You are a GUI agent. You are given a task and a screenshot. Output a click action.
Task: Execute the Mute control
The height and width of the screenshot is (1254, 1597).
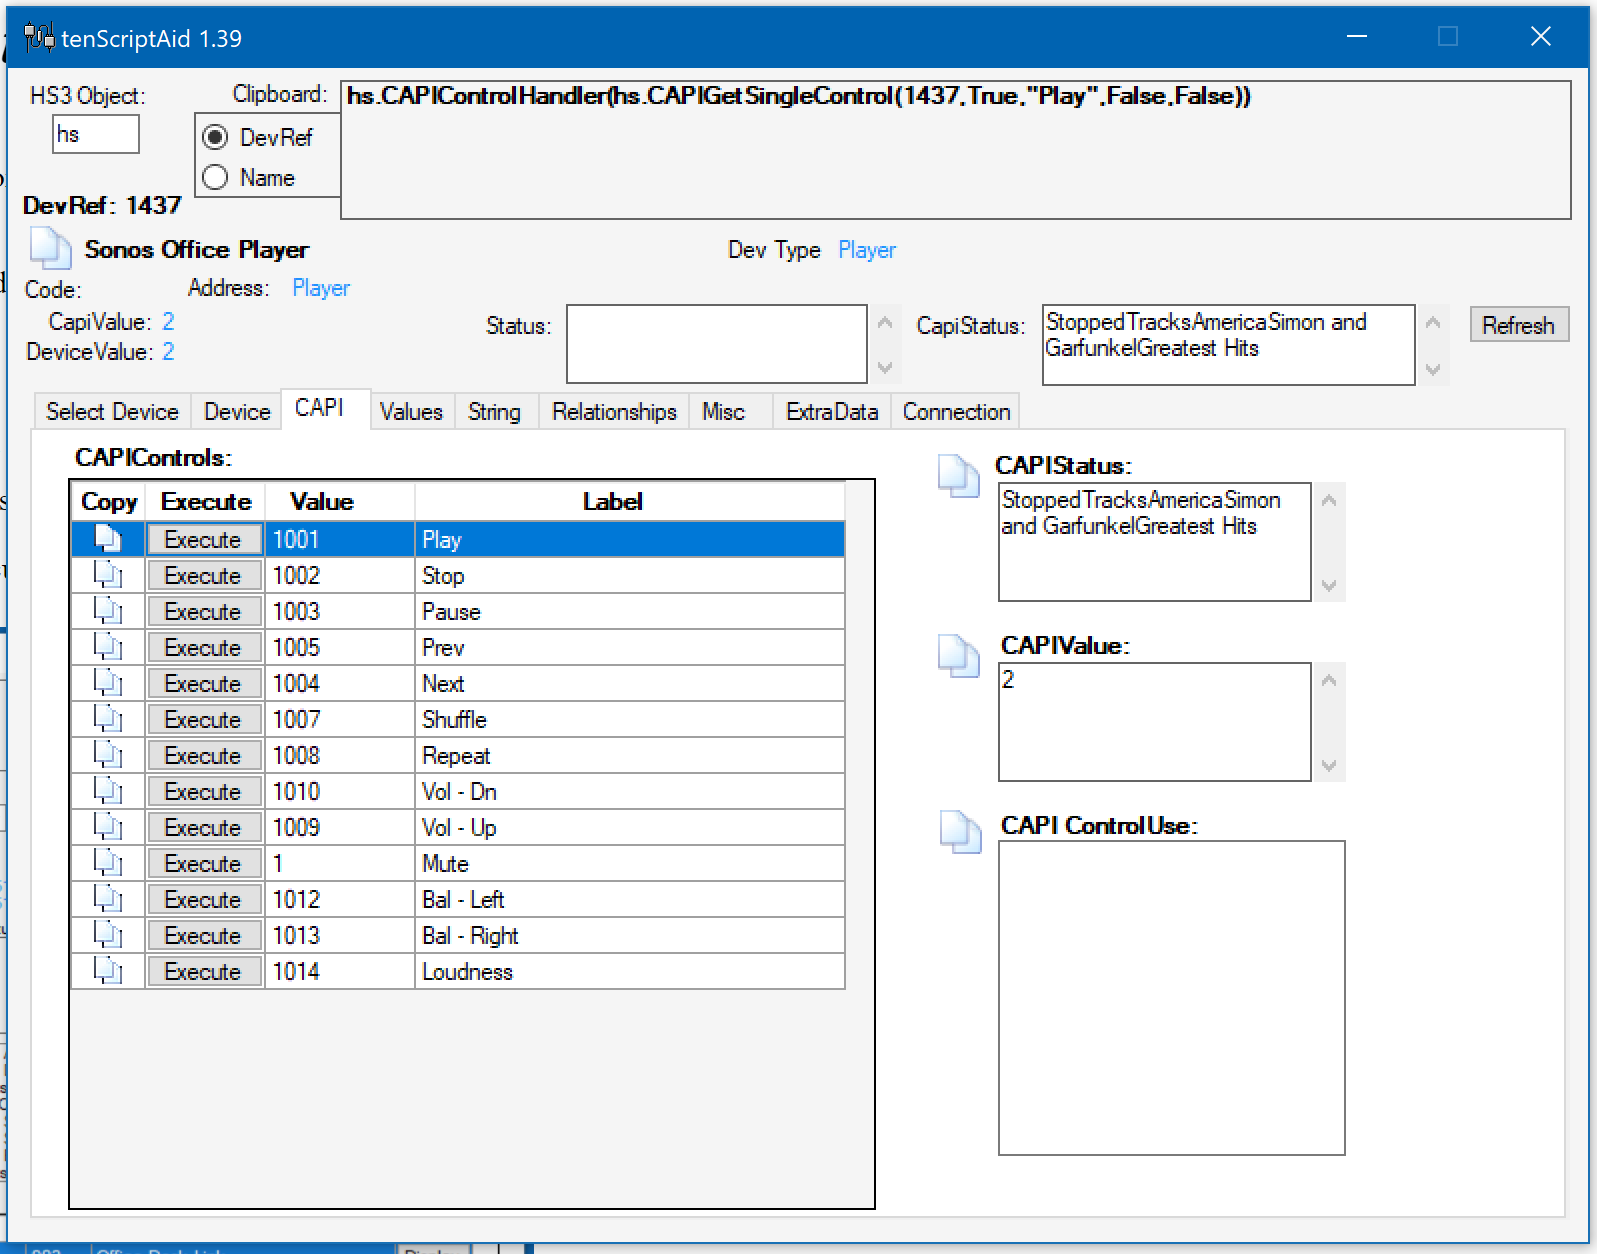[x=204, y=864]
